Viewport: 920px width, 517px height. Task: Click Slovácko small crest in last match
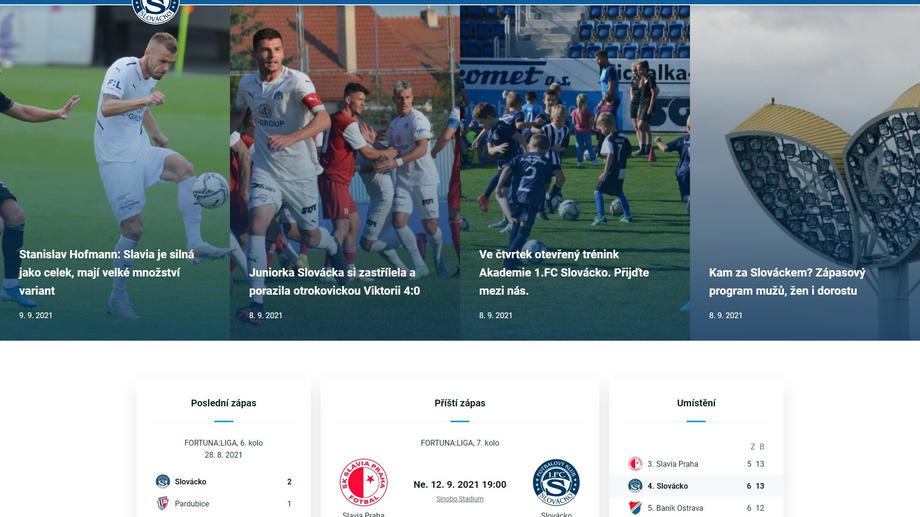(x=163, y=481)
